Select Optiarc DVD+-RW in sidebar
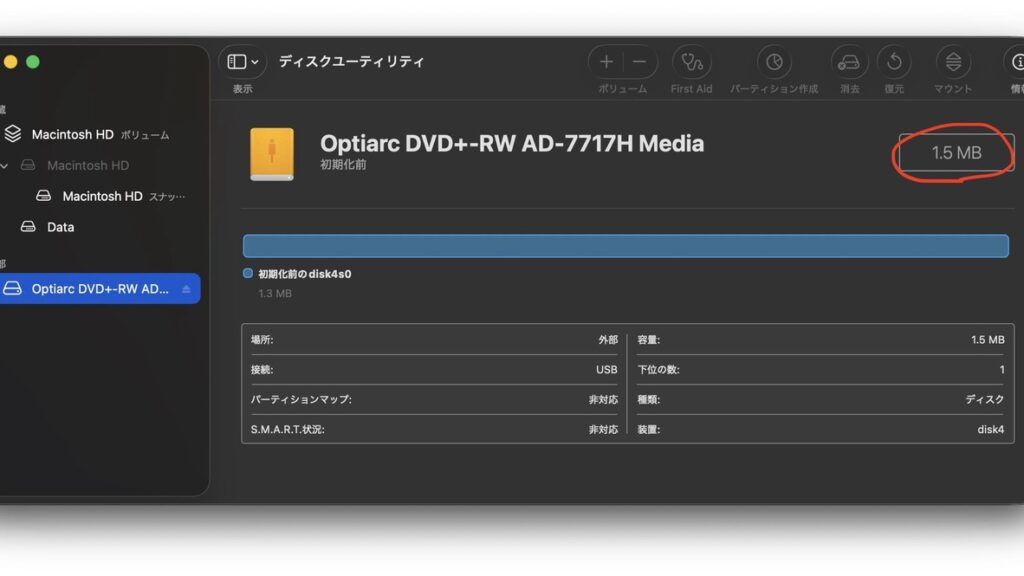1024x576 pixels. coord(99,289)
